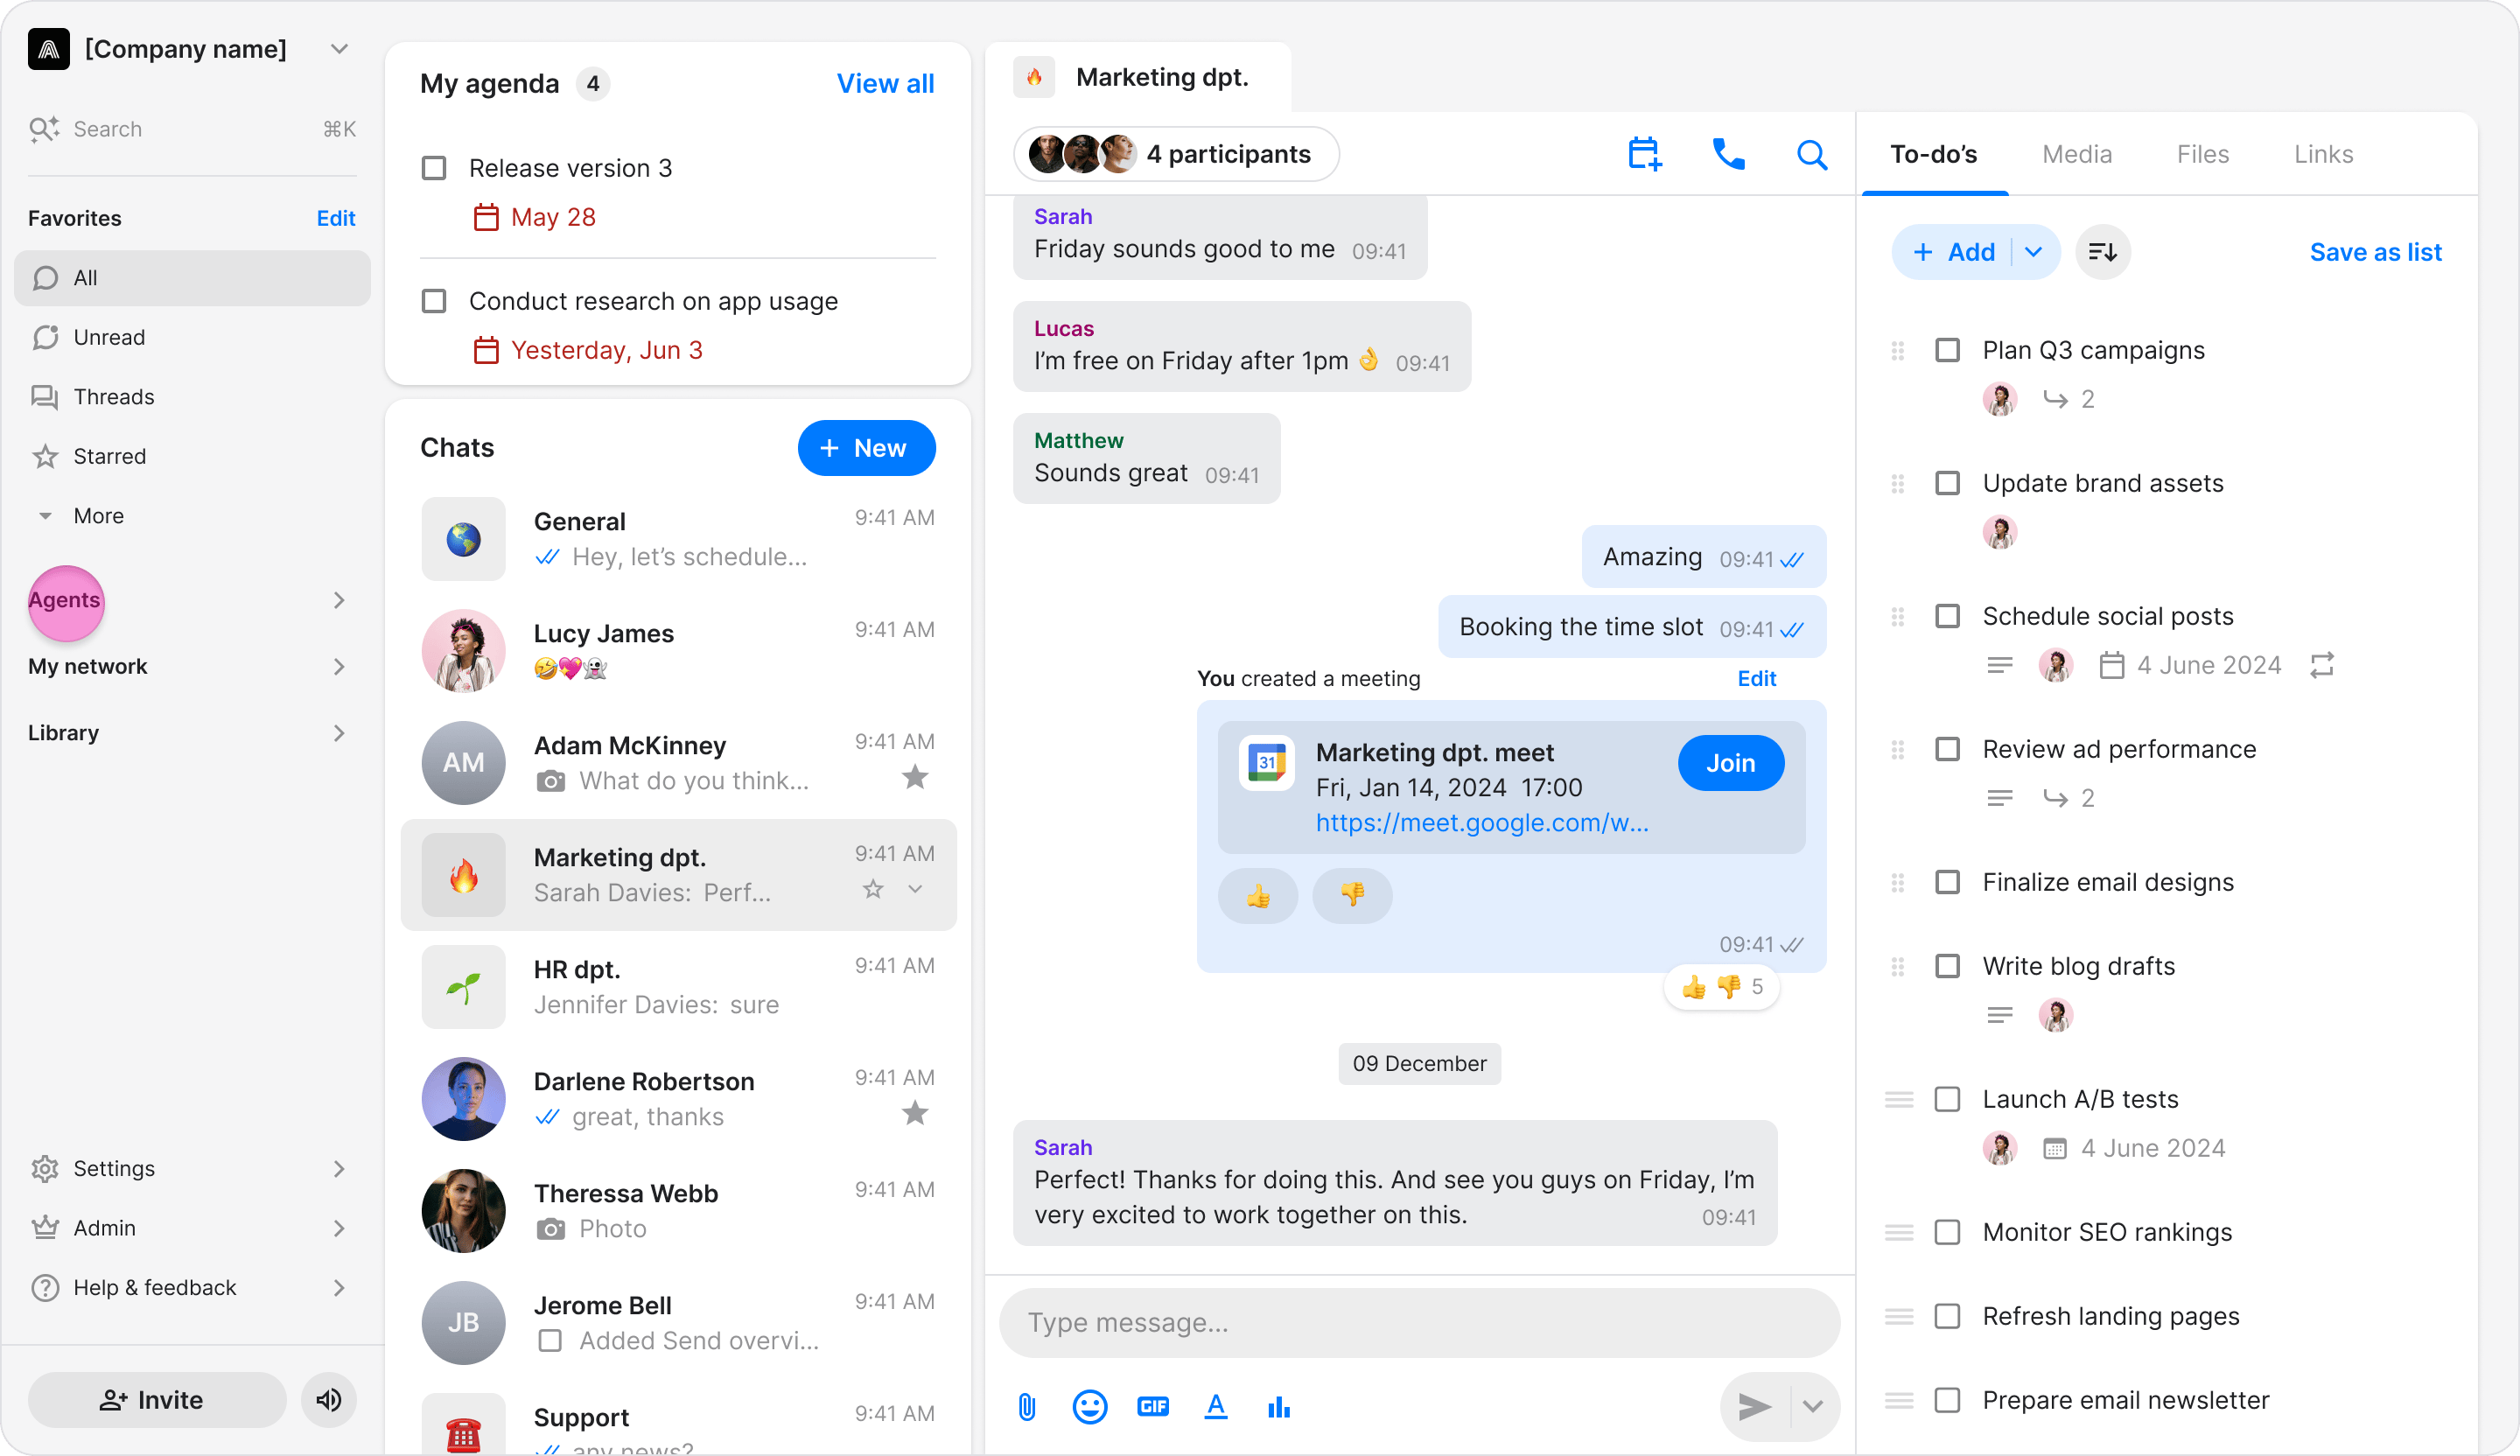Check off Conduct research on app usage

tap(434, 301)
